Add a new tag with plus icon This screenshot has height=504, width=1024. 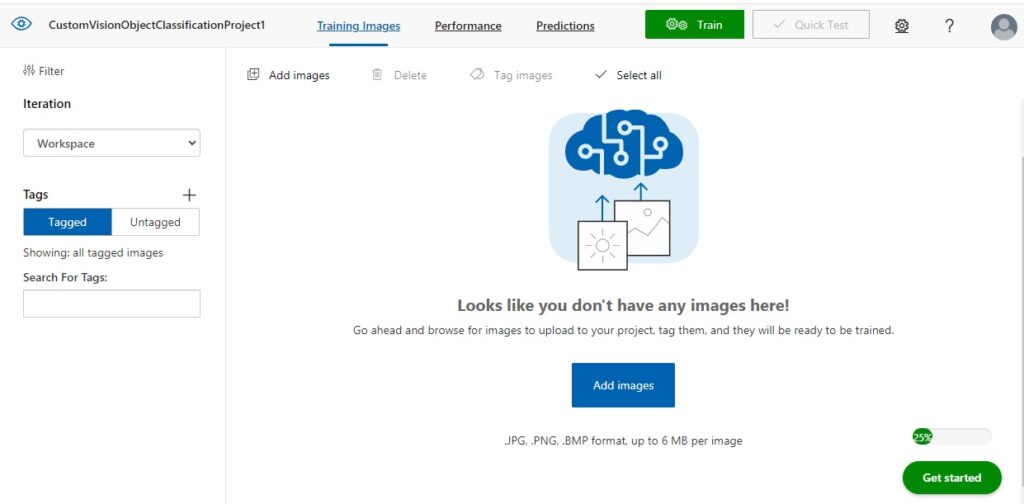(190, 195)
